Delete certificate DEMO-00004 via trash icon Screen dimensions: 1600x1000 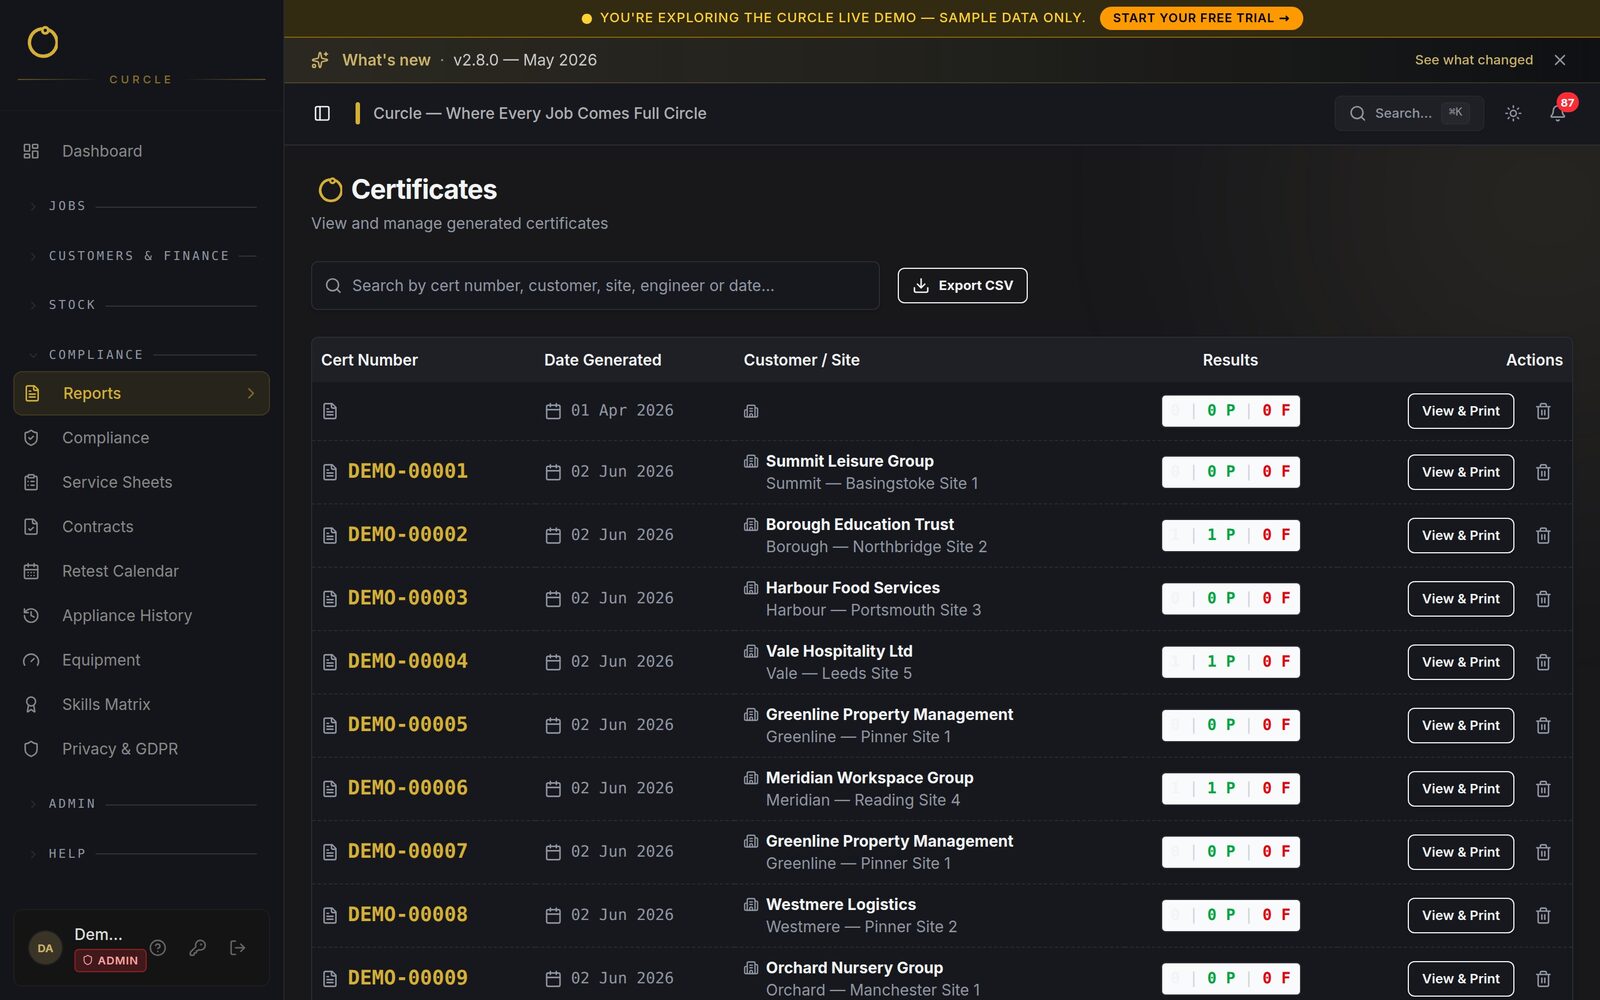coord(1543,662)
